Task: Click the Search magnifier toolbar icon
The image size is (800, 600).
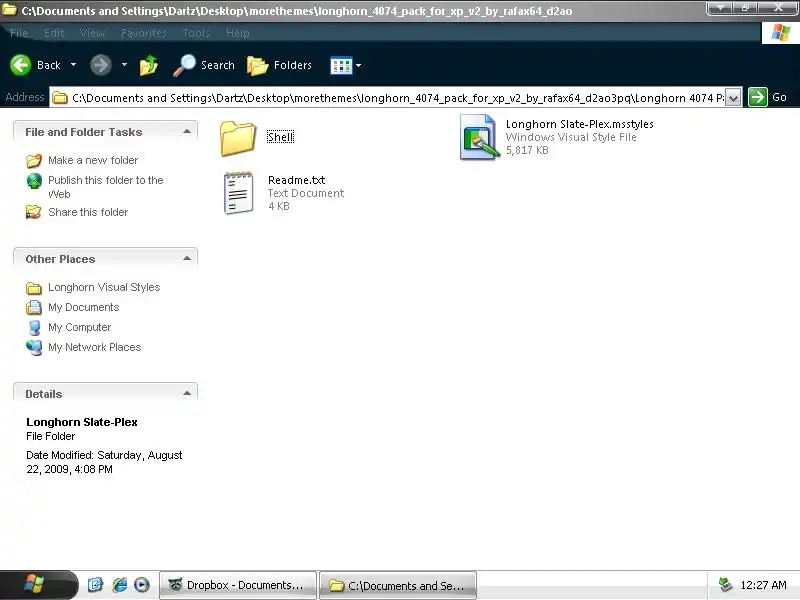Action: click(184, 65)
